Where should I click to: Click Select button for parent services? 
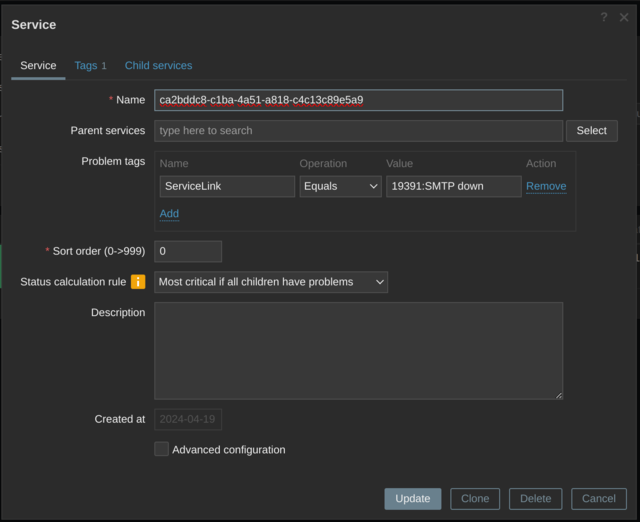[x=591, y=131]
